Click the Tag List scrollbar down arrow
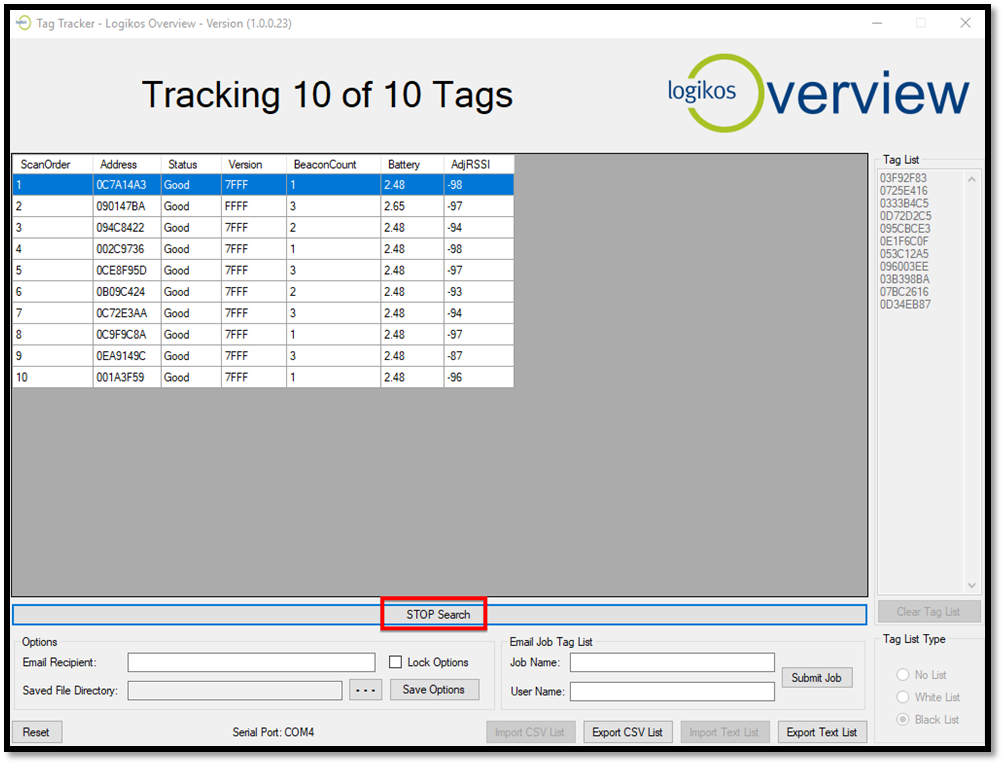 972,586
